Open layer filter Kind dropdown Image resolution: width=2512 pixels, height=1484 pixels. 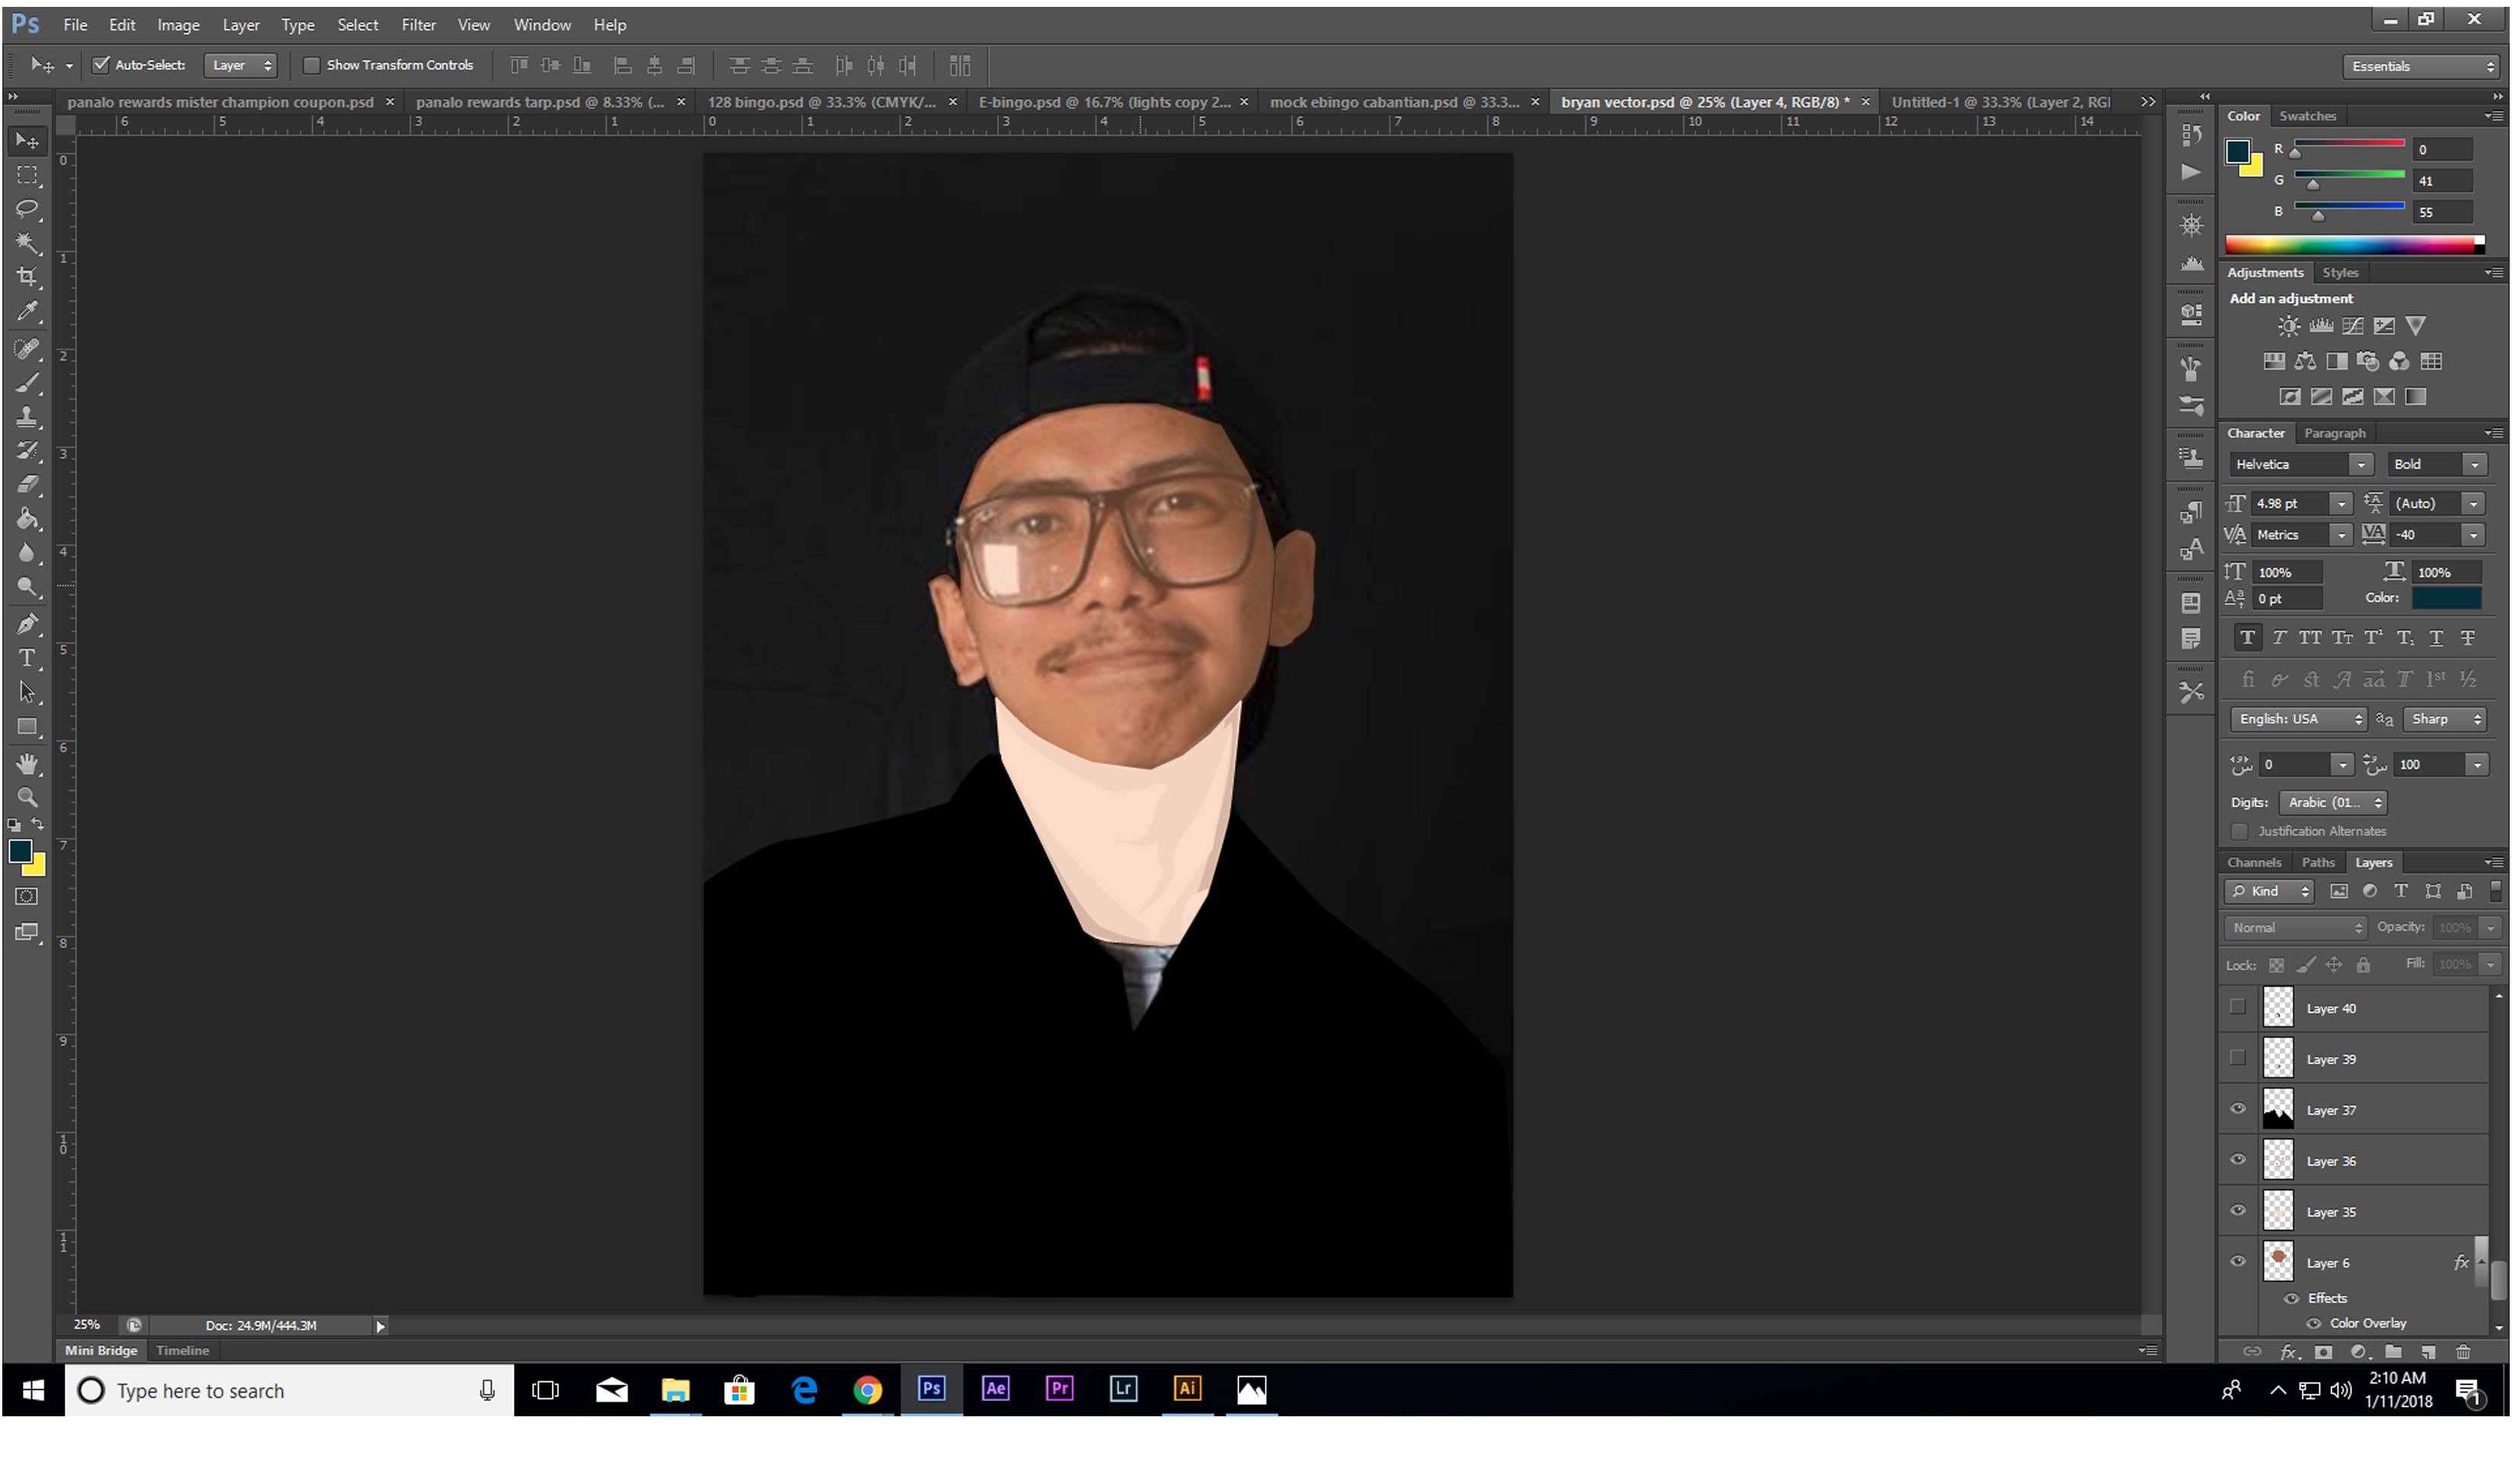coord(2269,891)
